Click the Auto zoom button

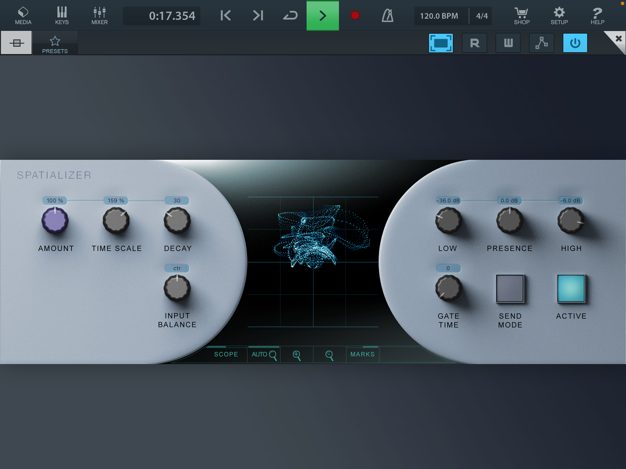(263, 354)
